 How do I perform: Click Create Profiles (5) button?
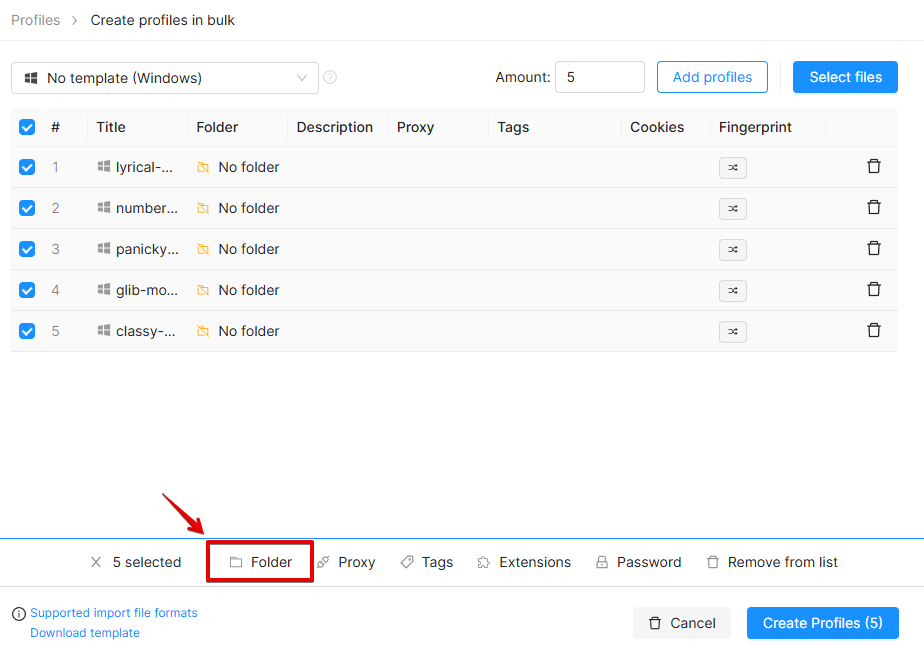point(823,623)
